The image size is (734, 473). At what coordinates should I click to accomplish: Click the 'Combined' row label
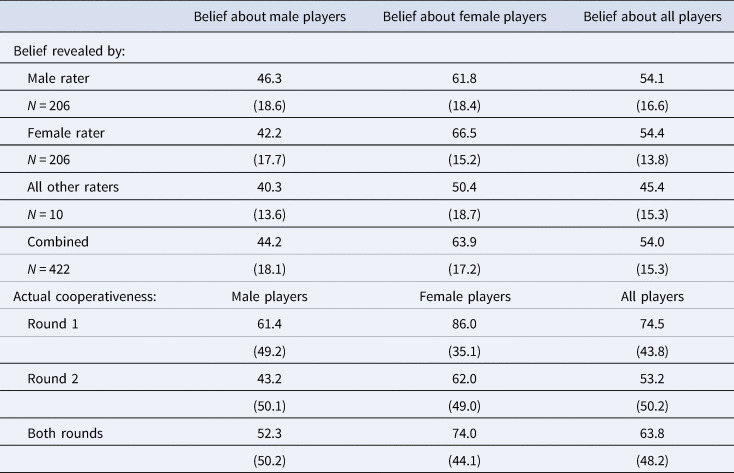point(58,242)
